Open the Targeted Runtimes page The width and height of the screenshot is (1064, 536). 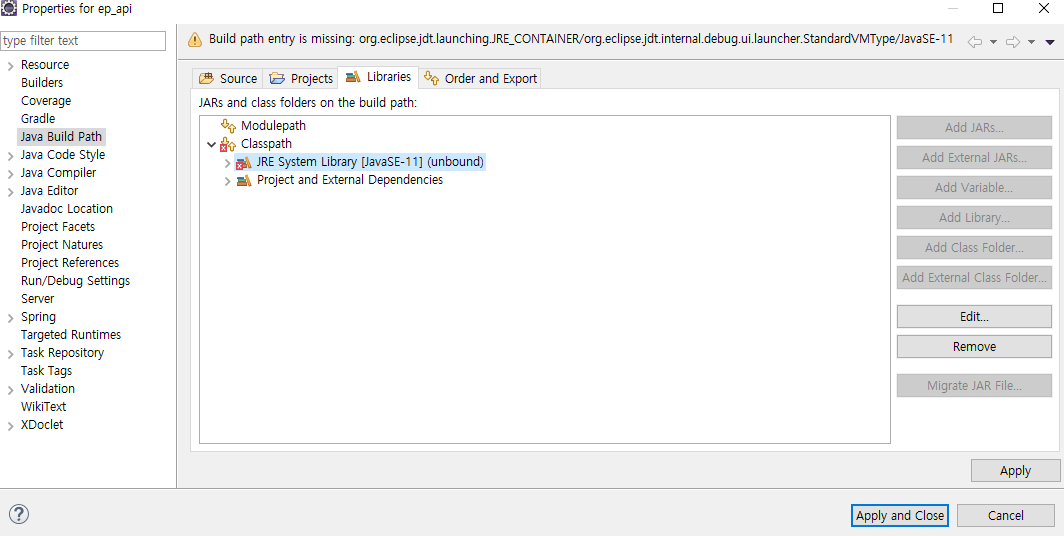(71, 334)
